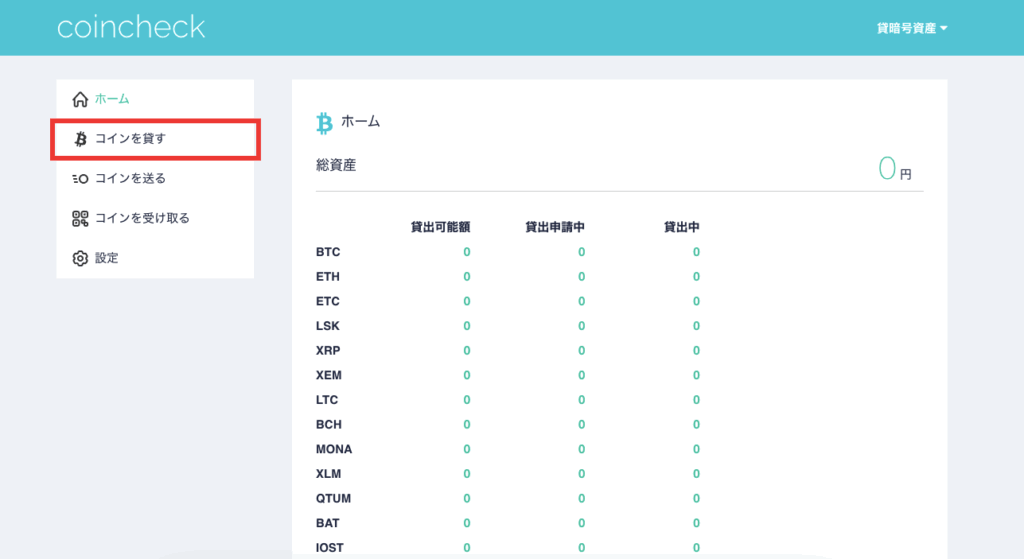Click the QR code icon in sidebar
Viewport: 1024px width, 559px height.
pos(81,218)
